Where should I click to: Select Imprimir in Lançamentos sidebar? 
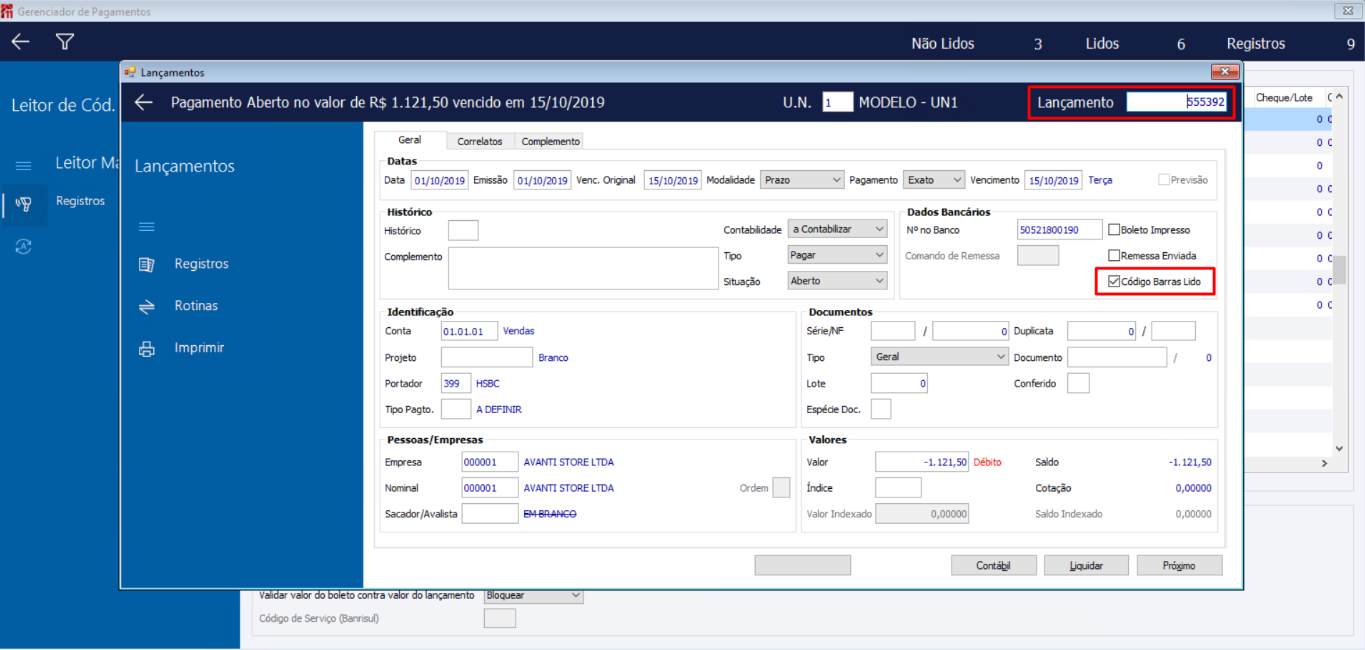pos(199,348)
